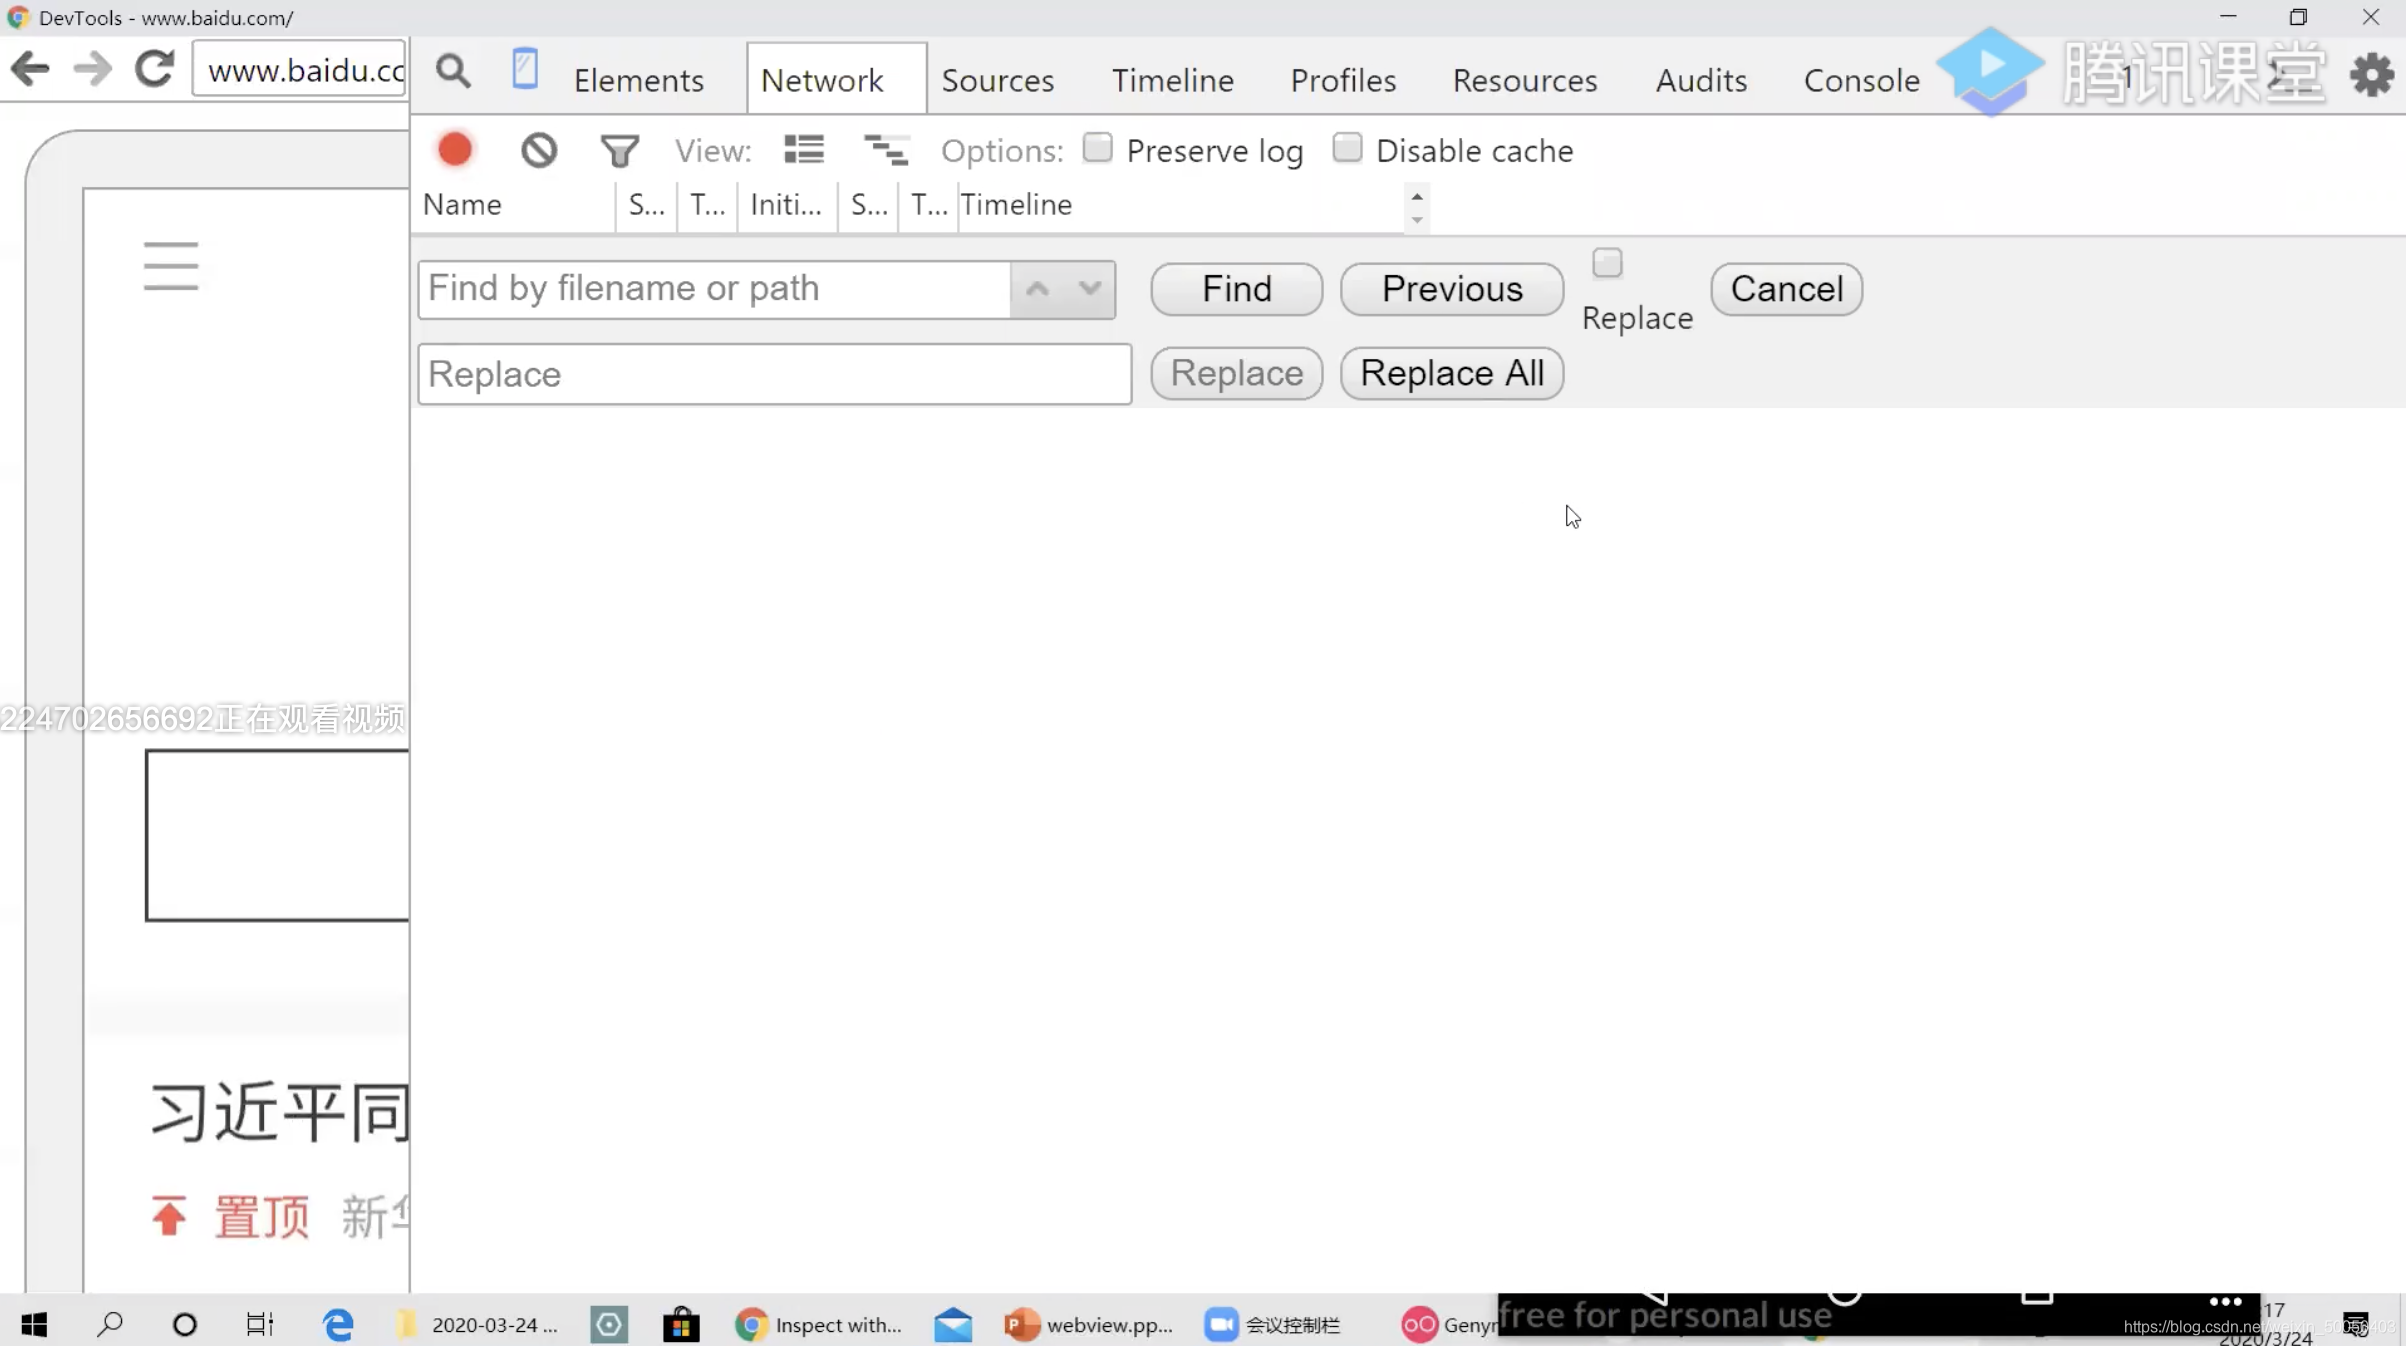Open DevTools settings gear
The height and width of the screenshot is (1346, 2406).
[2372, 75]
